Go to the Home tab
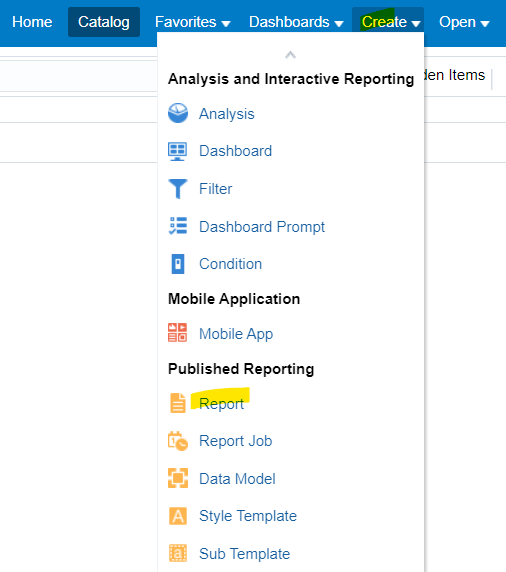 point(32,22)
